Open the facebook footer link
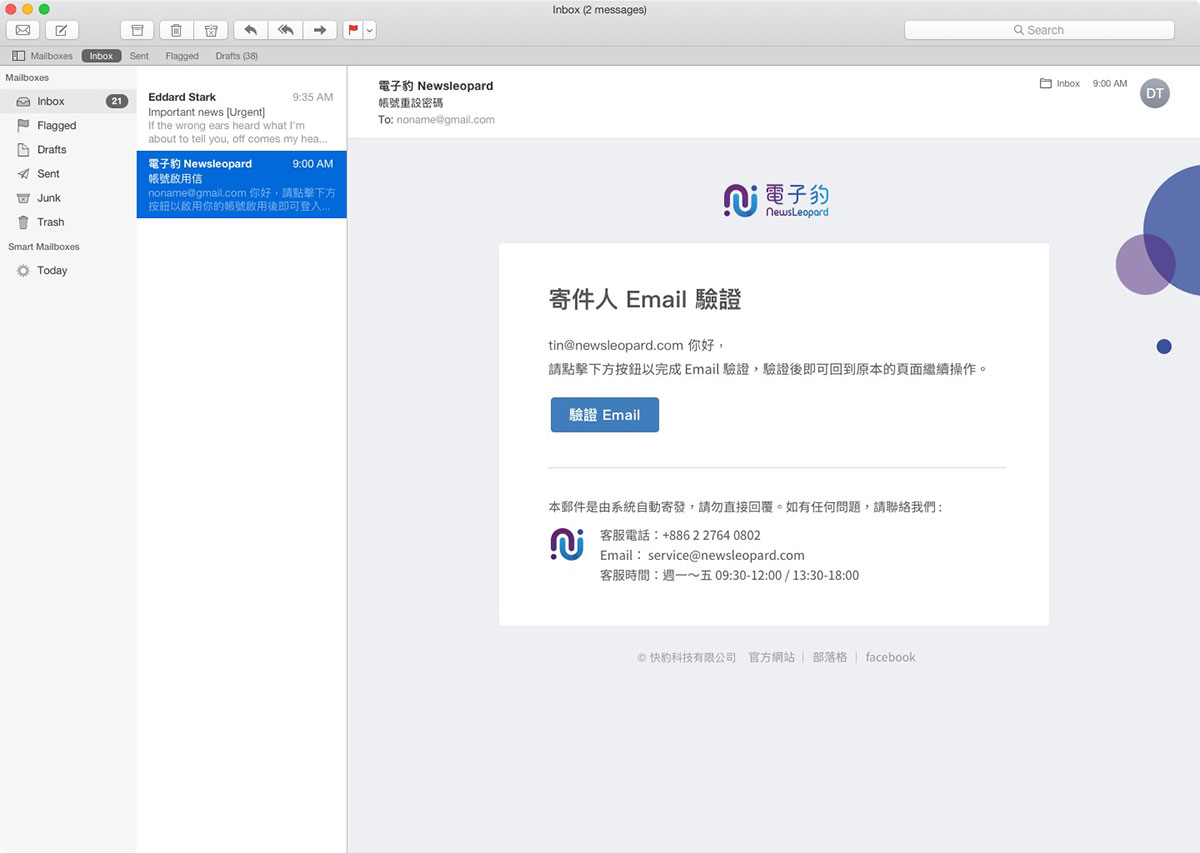 890,657
